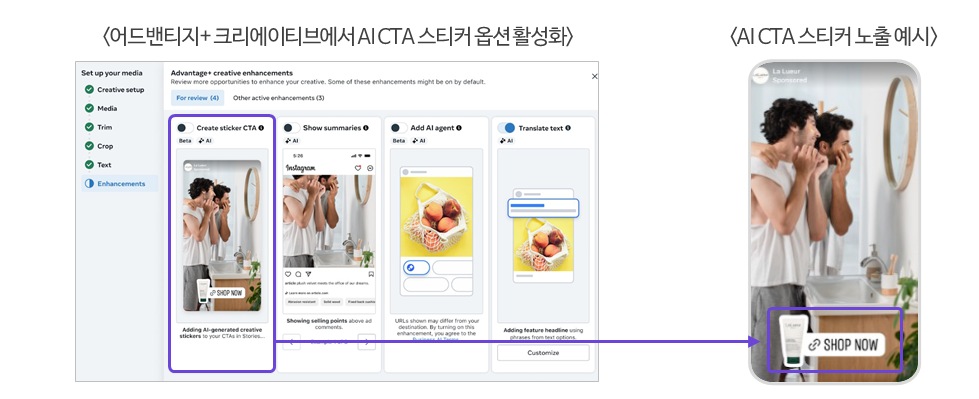Click the AI badge under Add AI agent

pos(419,141)
